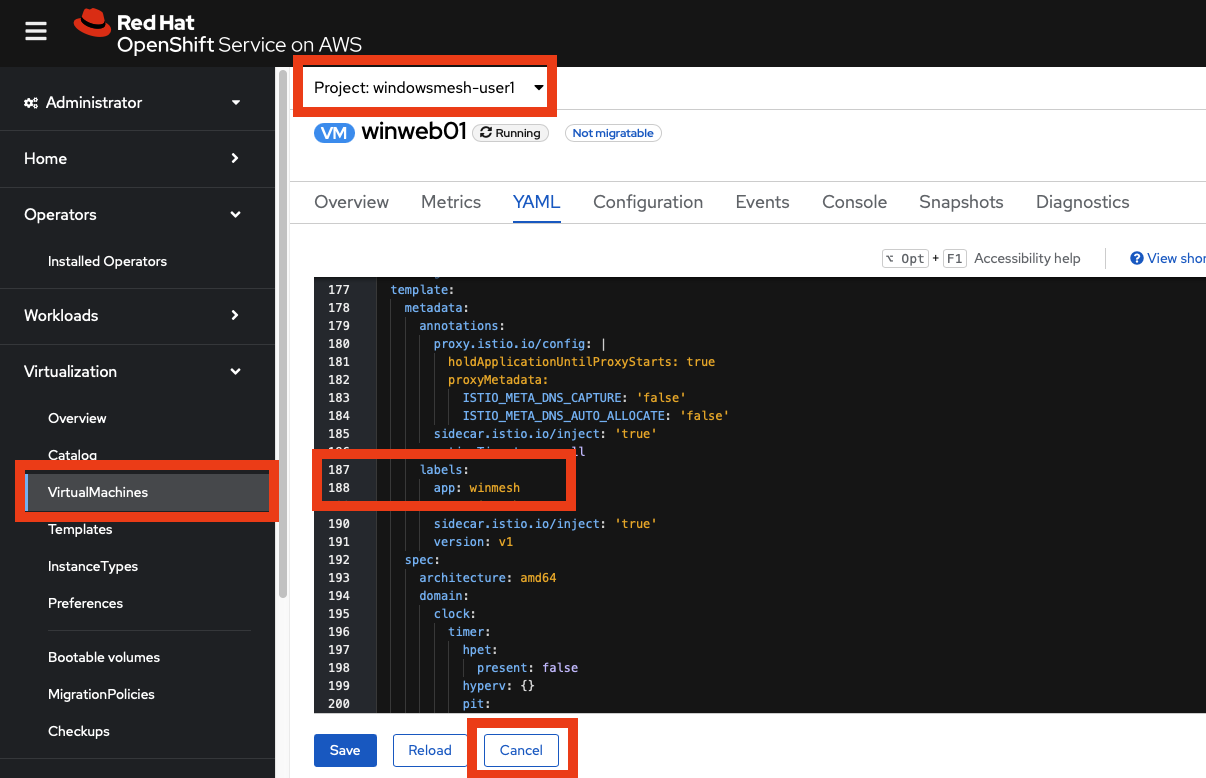
Task: Click the Reload button
Action: (x=430, y=750)
